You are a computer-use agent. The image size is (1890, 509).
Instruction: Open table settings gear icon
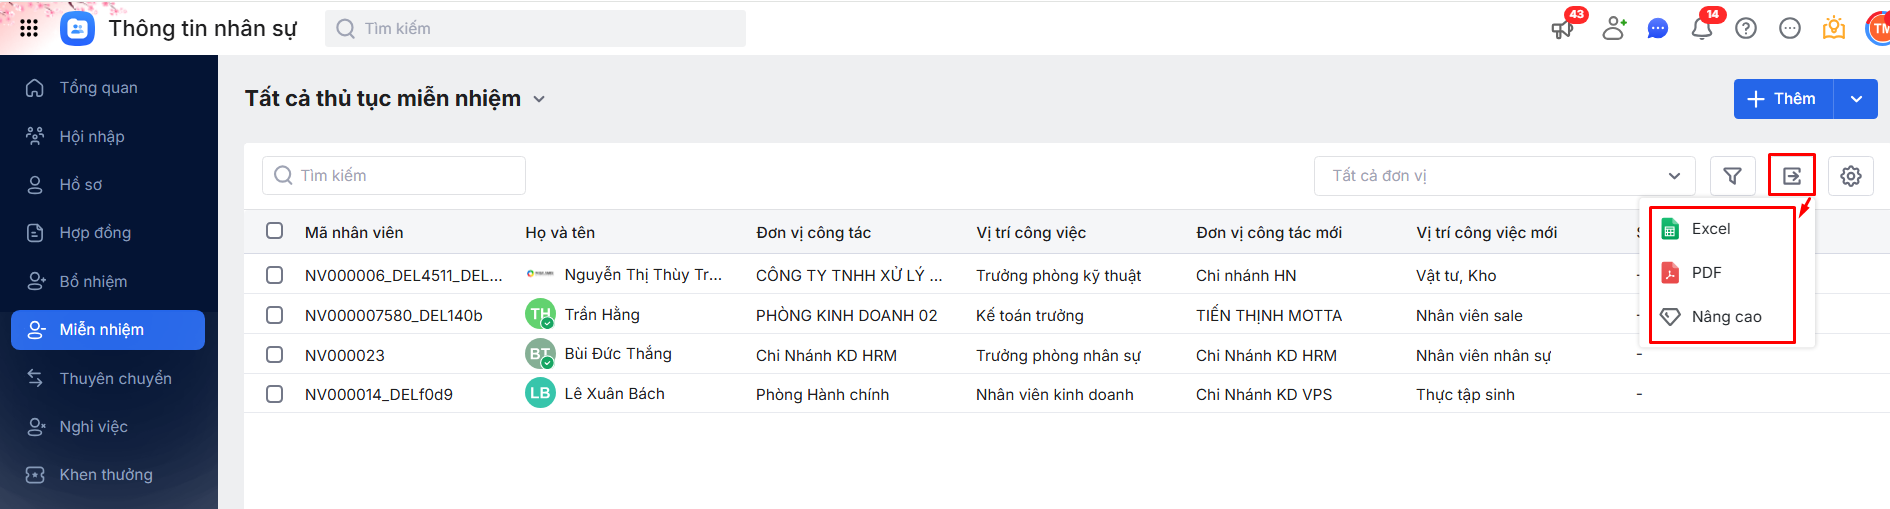[x=1851, y=176]
